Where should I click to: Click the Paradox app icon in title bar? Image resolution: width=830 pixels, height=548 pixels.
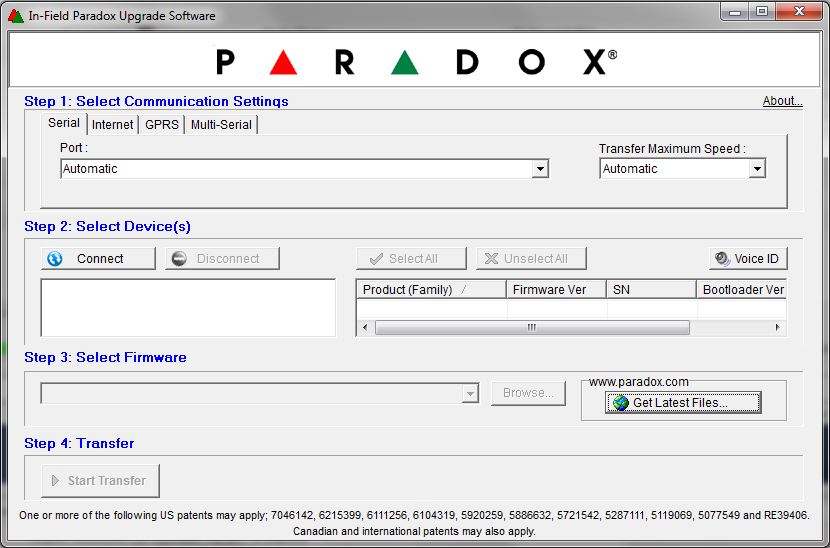coord(15,16)
